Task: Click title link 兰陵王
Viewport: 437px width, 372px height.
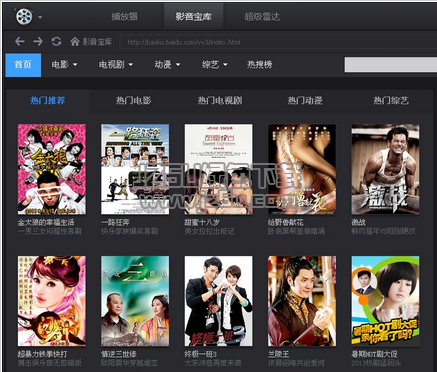Action: click(x=279, y=354)
